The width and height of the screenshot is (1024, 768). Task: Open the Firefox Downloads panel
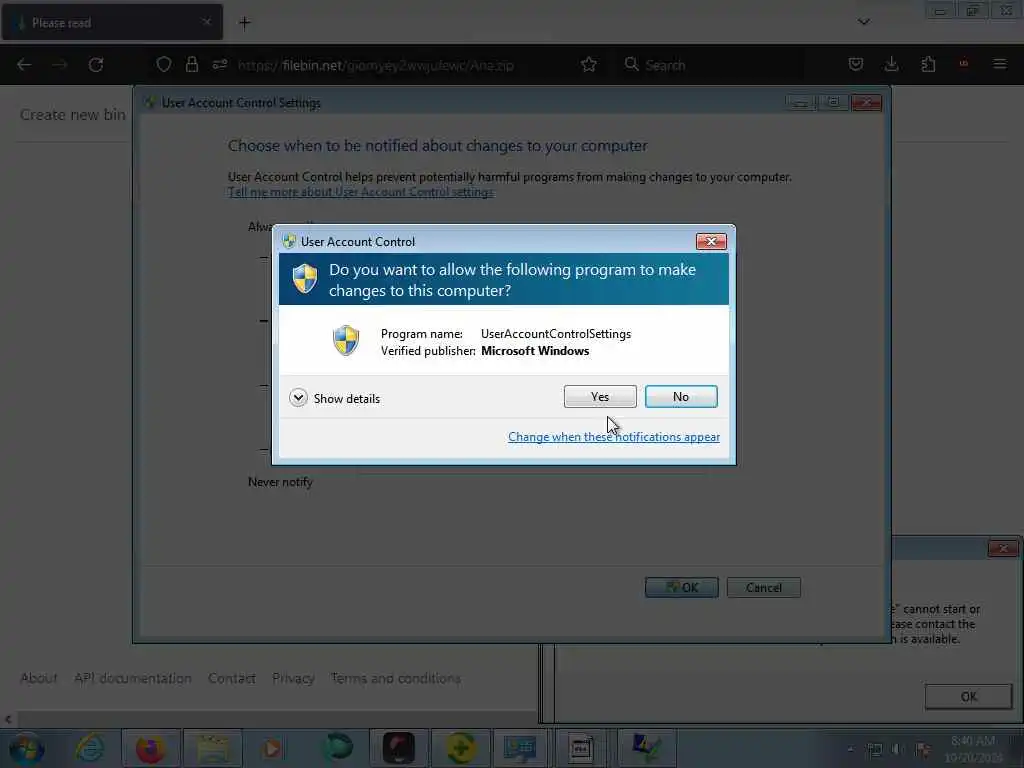tap(891, 64)
